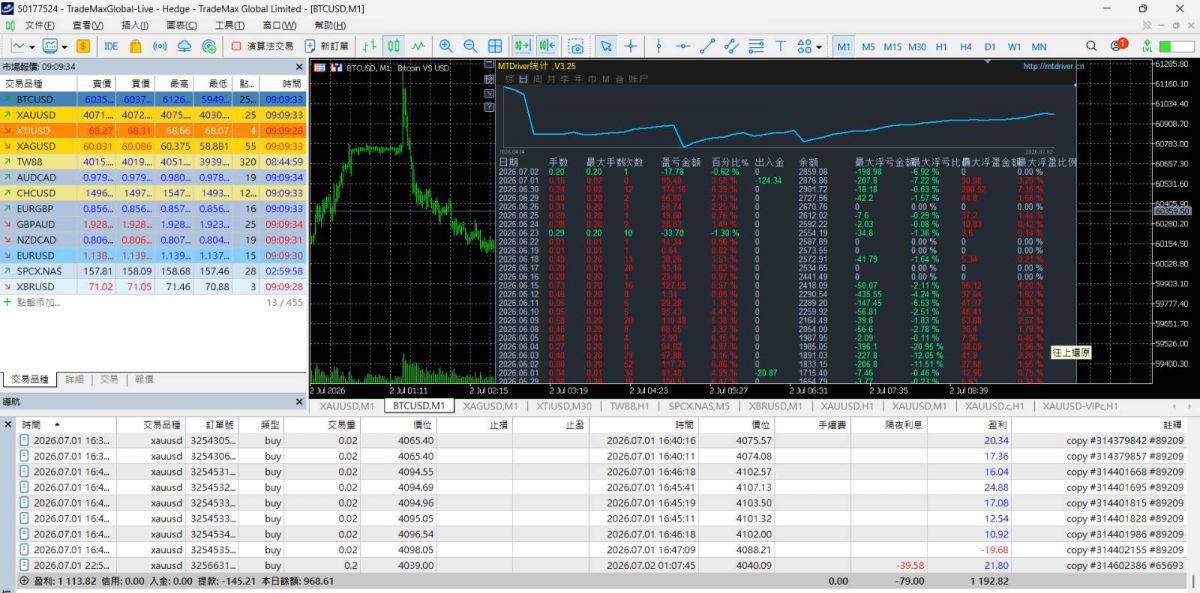The width and height of the screenshot is (1200, 593).
Task: Click the 往上壘原 label on chart
Action: coord(1072,352)
